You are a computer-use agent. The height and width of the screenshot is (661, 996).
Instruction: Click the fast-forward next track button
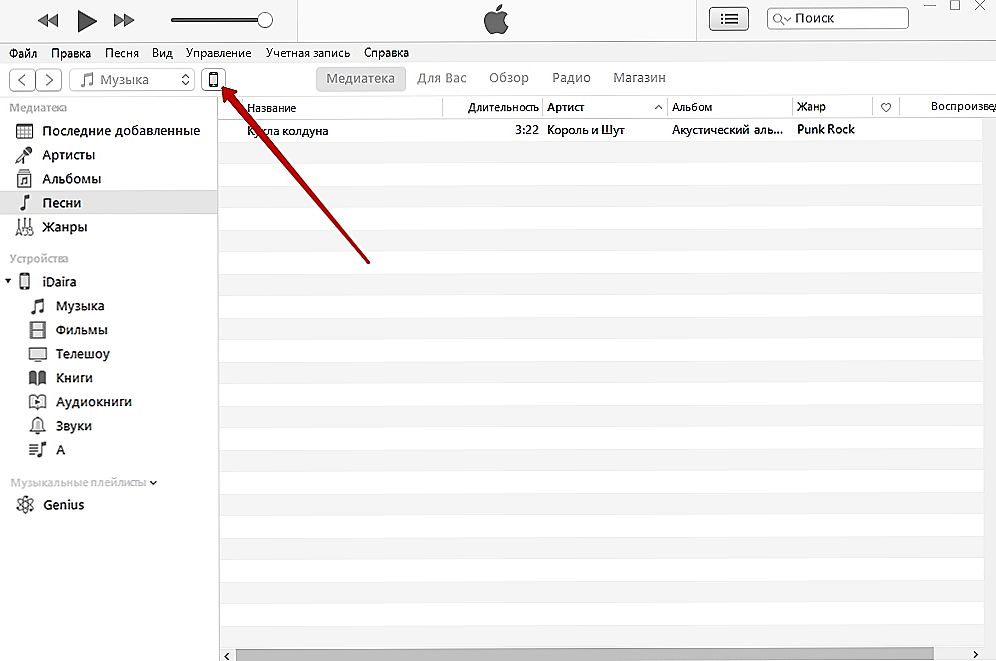124,20
